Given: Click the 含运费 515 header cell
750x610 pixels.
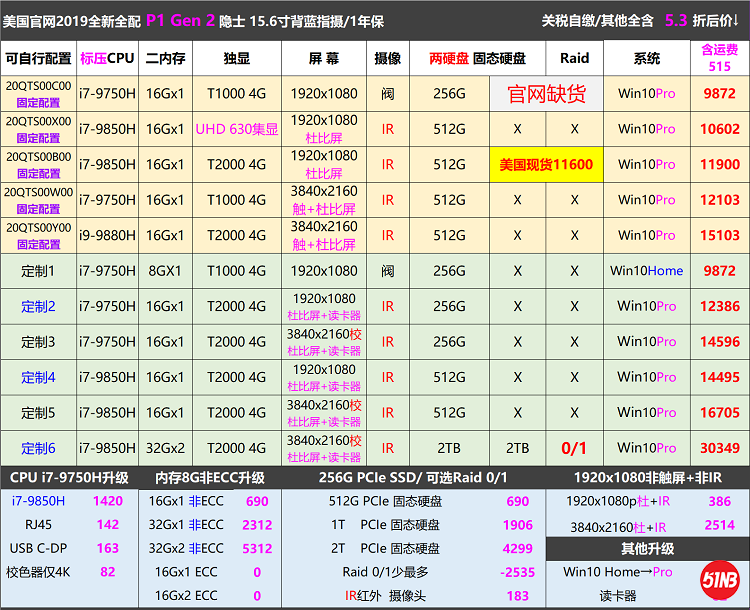Looking at the screenshot, I should 719,58.
